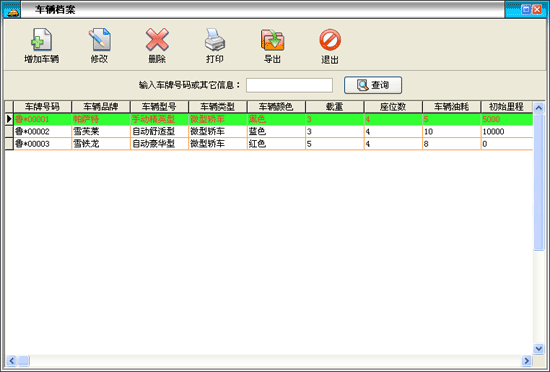The width and height of the screenshot is (550, 372).
Task: Click the 车辆颜色 column header
Action: point(276,107)
